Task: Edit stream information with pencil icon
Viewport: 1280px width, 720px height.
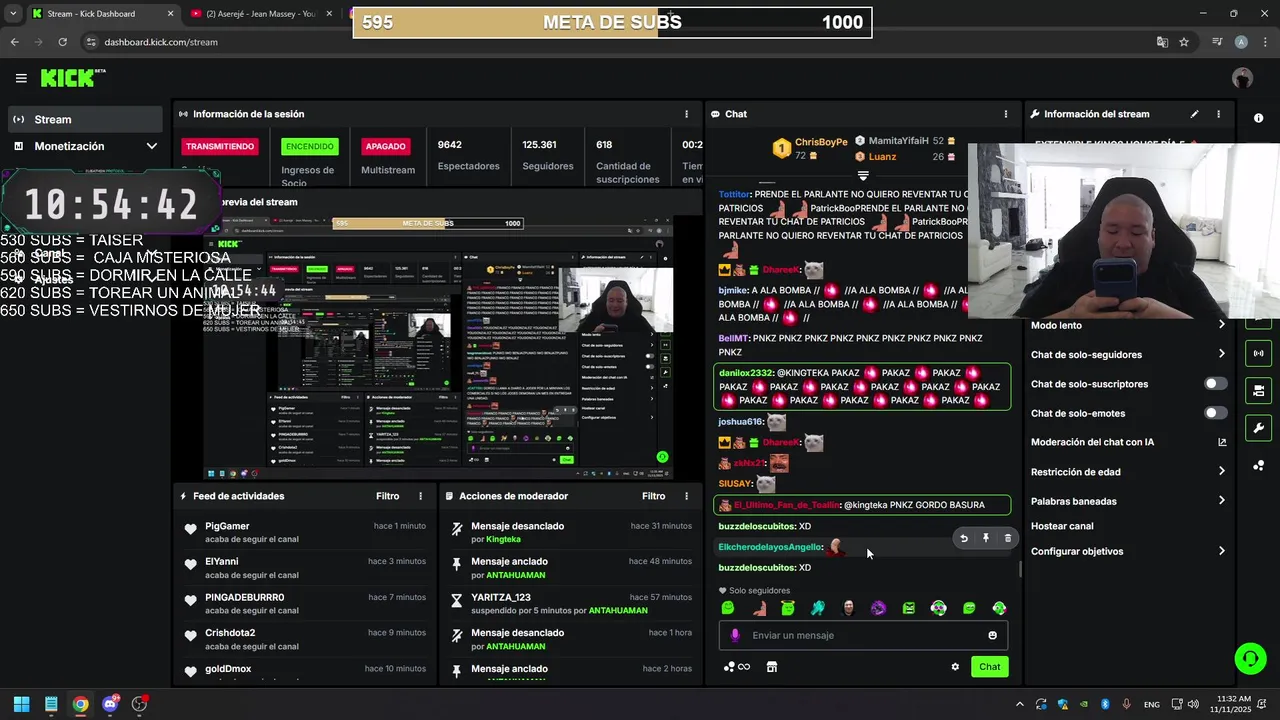Action: coord(1194,114)
